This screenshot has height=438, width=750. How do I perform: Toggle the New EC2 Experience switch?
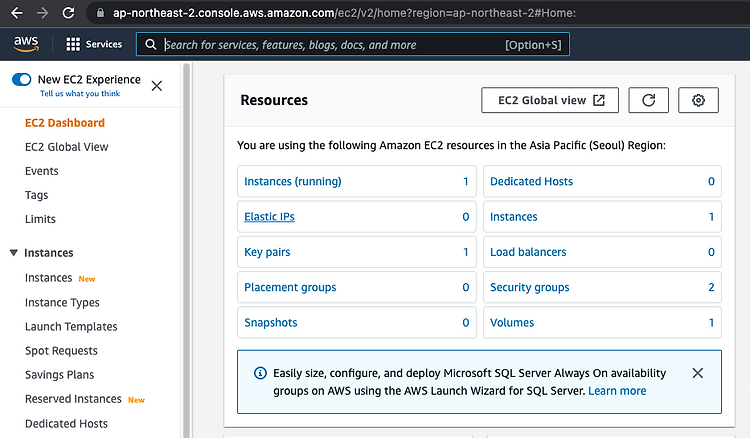pyautogui.click(x=21, y=79)
